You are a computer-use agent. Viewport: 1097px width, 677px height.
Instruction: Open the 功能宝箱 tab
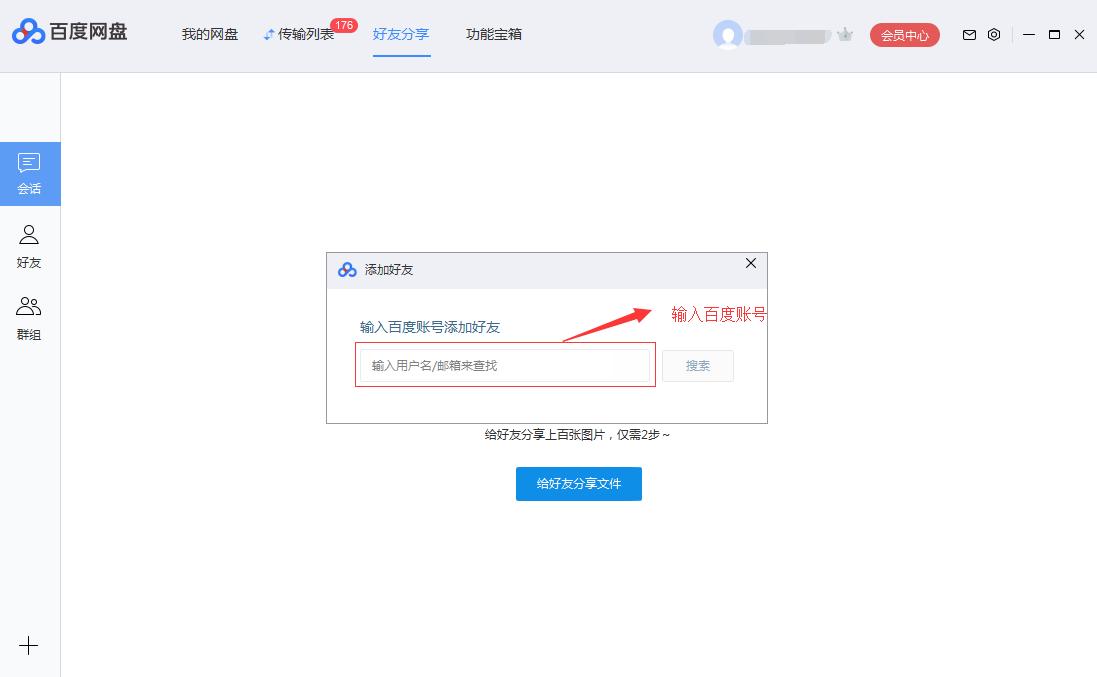pyautogui.click(x=493, y=33)
